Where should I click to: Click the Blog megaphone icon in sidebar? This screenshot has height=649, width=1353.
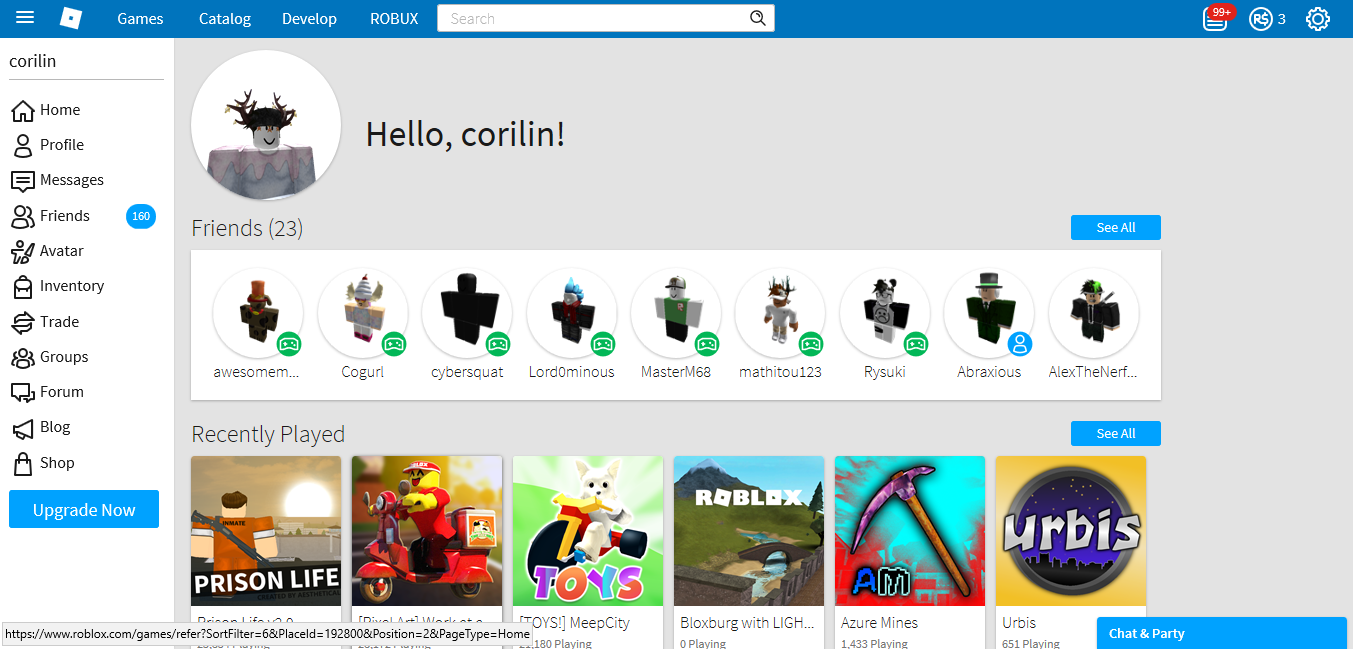pos(23,428)
